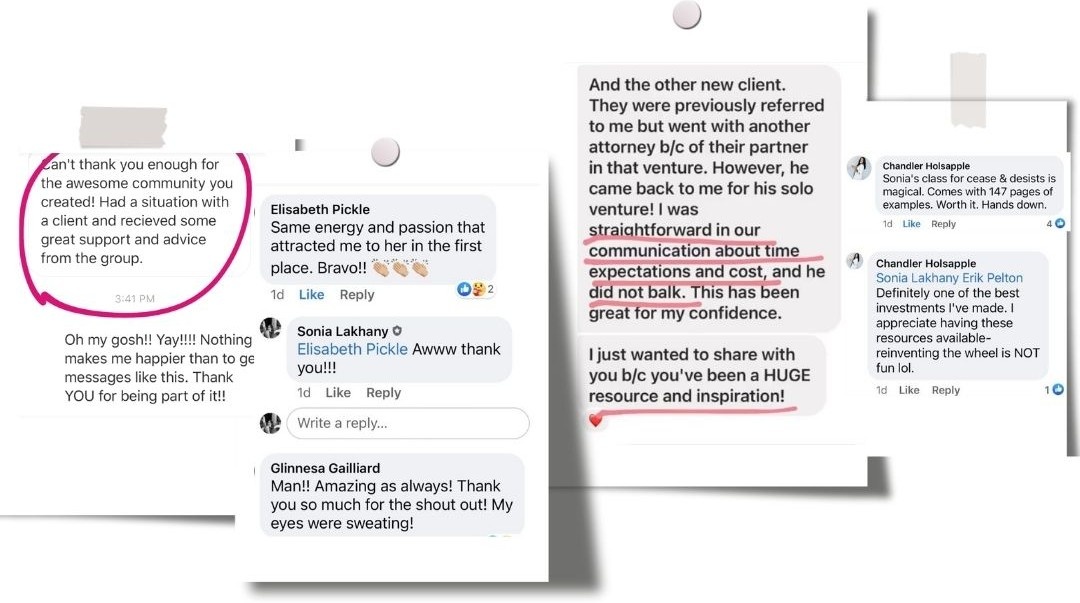This screenshot has height=603, width=1080.
Task: Click the avatar beside the Write a reply box
Action: 271,422
